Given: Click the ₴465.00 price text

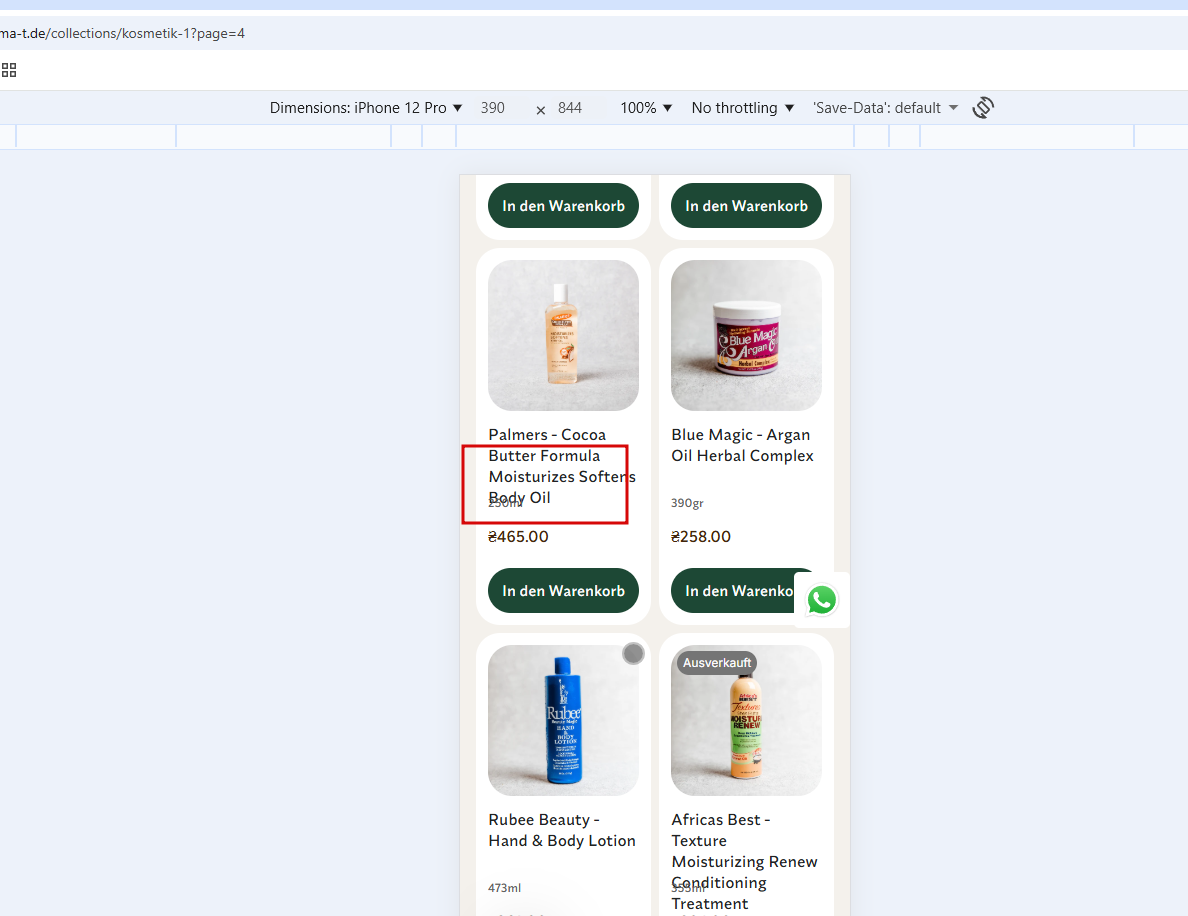Looking at the screenshot, I should (x=518, y=536).
